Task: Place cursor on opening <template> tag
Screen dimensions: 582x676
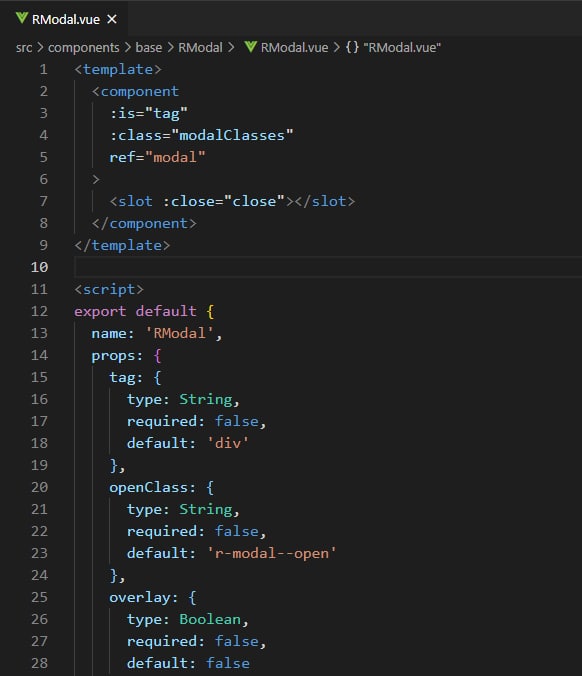Action: pos(118,69)
